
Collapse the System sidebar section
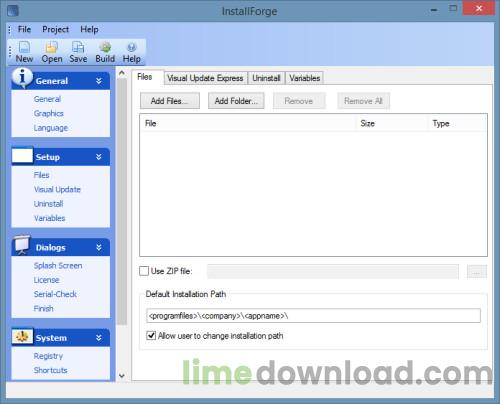coord(99,338)
